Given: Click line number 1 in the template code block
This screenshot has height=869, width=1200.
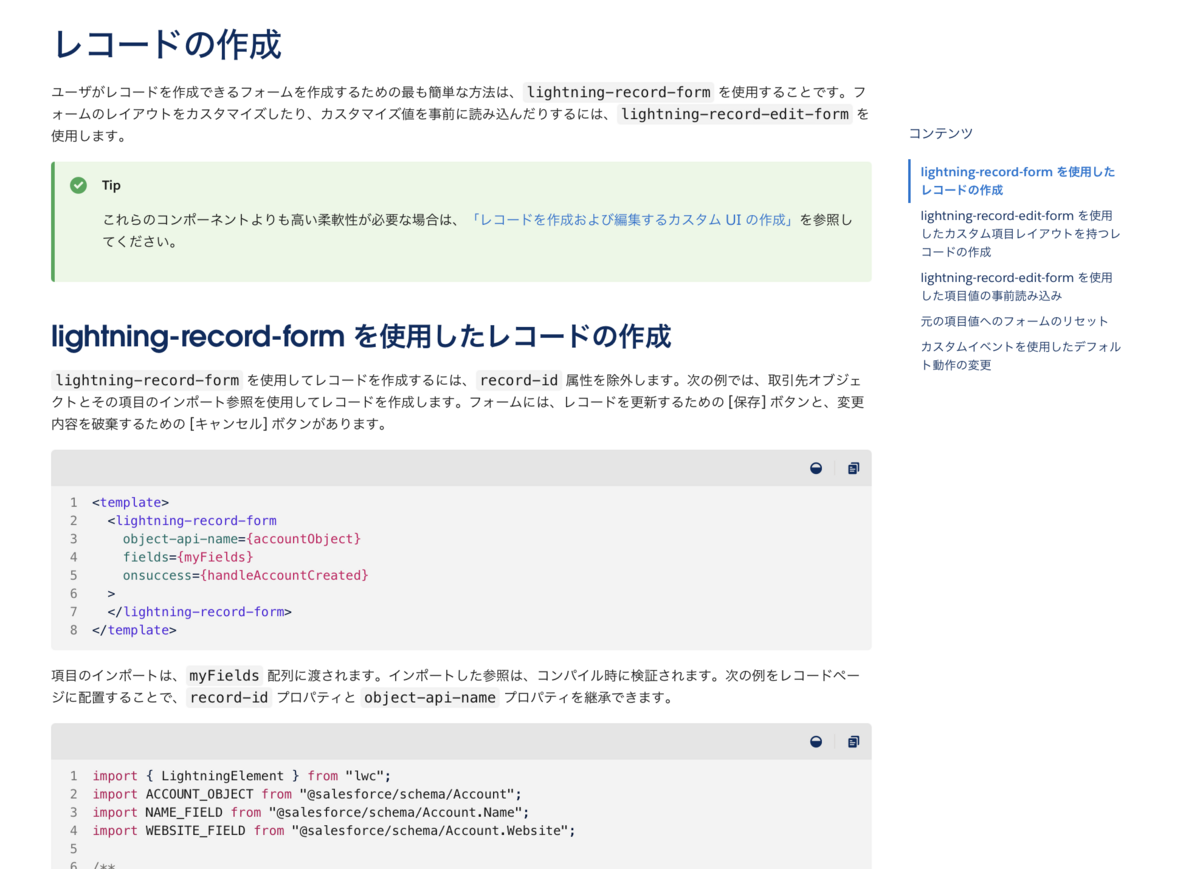Looking at the screenshot, I should (x=73, y=502).
